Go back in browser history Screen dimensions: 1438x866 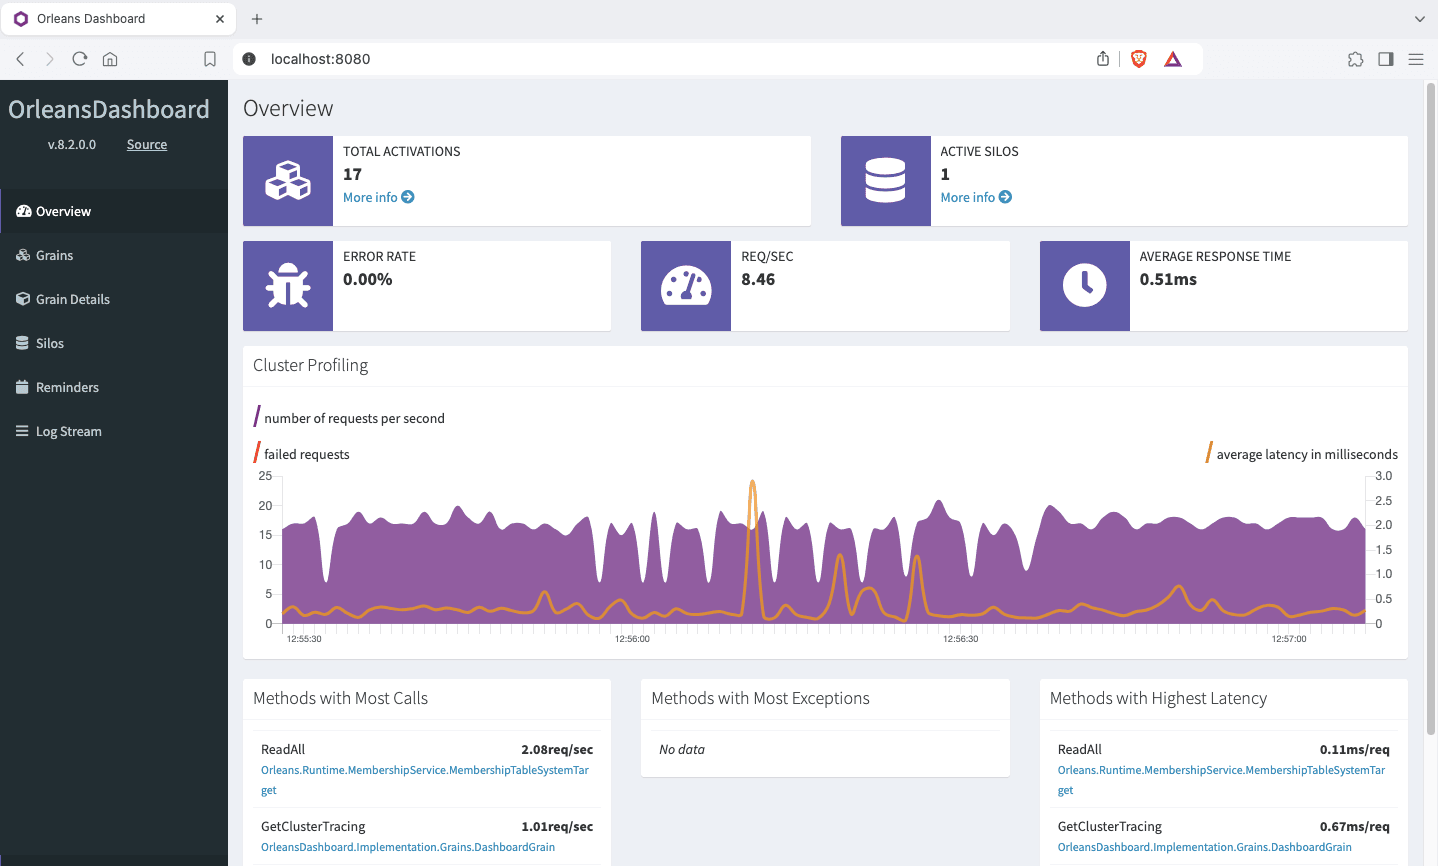click(x=20, y=59)
